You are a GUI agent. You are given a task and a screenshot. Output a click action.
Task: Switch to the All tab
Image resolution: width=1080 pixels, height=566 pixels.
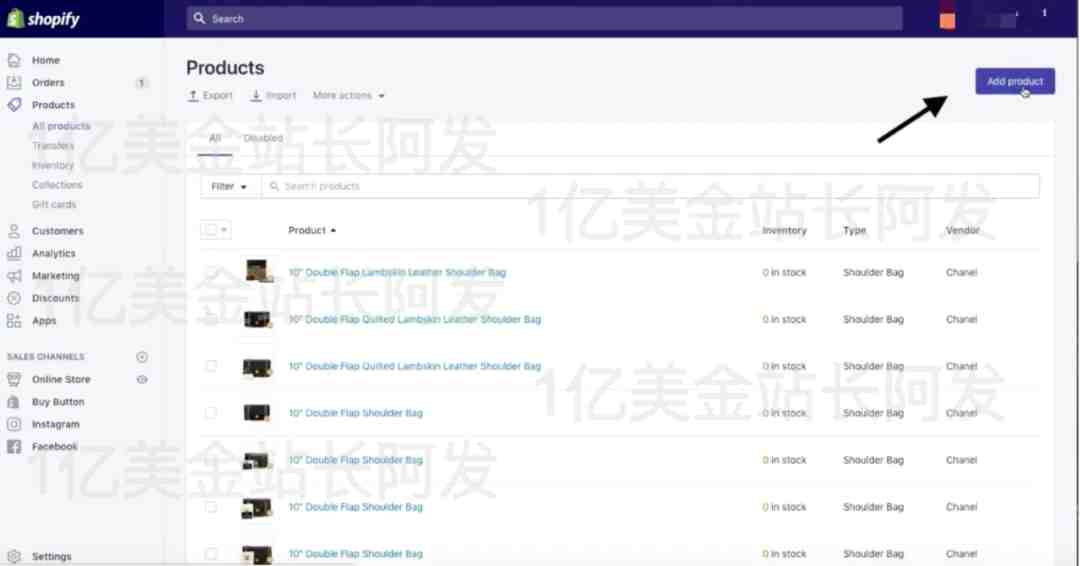215,138
